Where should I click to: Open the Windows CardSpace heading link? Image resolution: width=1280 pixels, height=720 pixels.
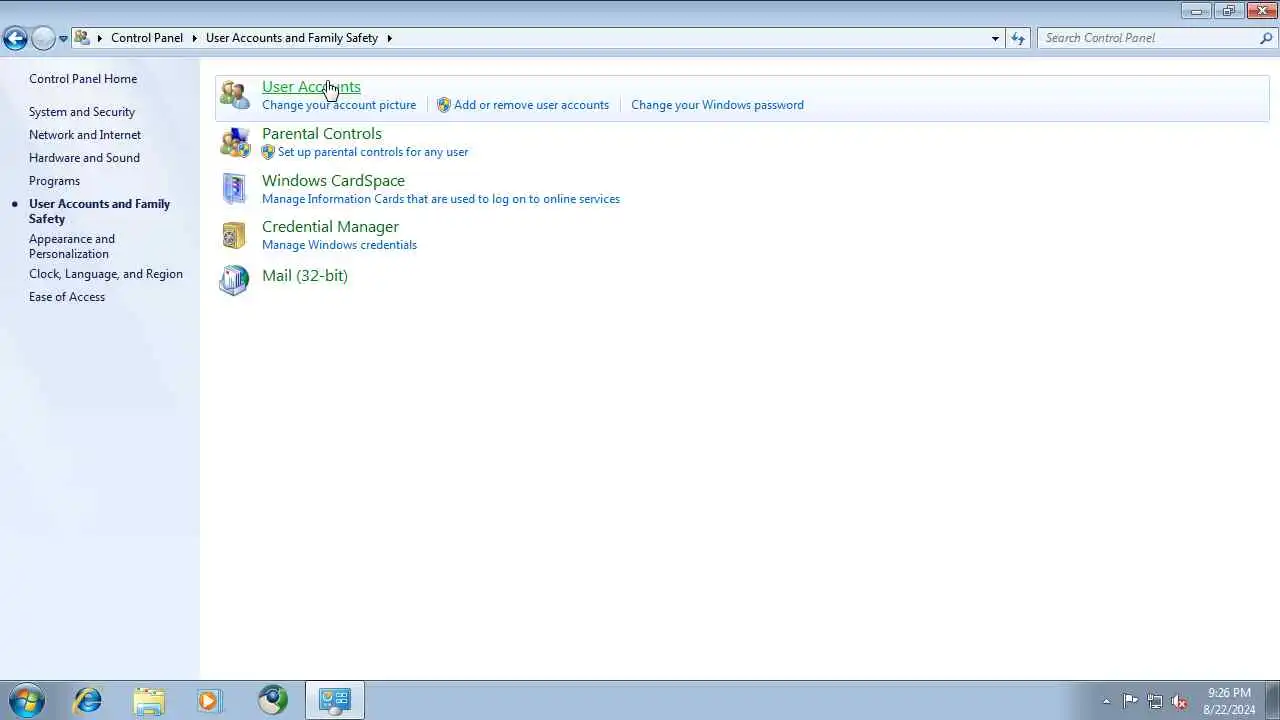click(333, 181)
